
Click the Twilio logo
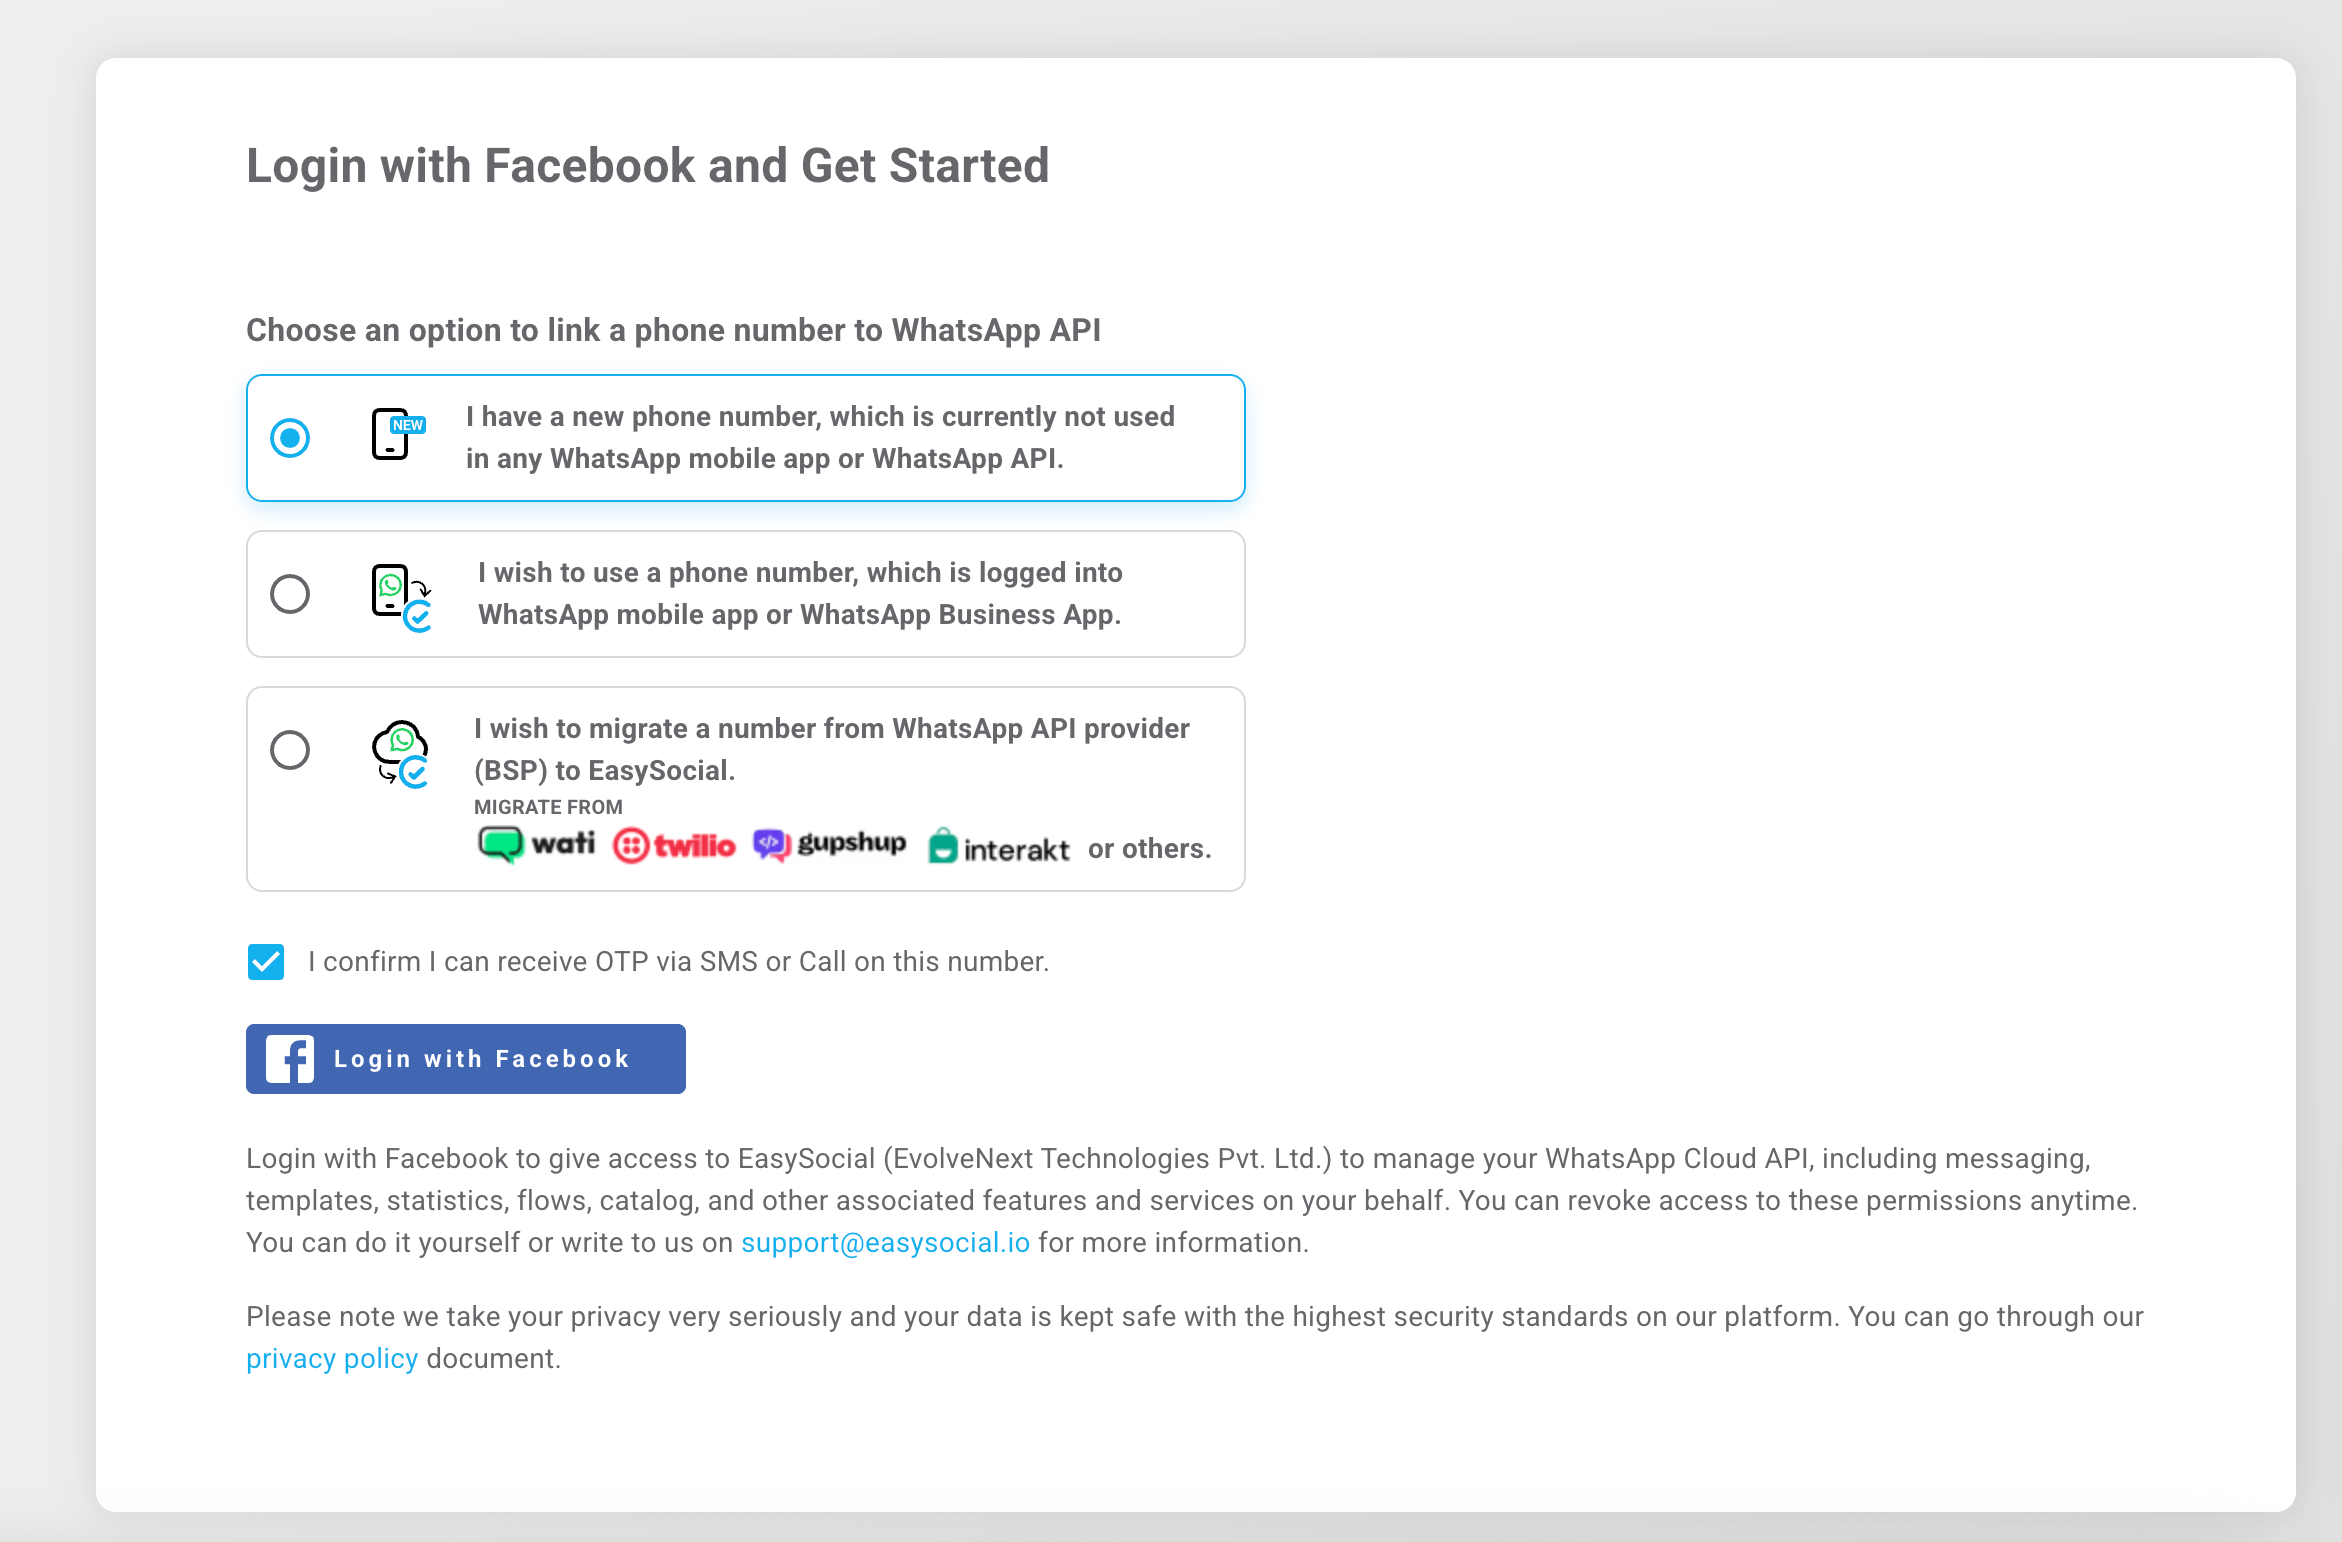tap(674, 846)
